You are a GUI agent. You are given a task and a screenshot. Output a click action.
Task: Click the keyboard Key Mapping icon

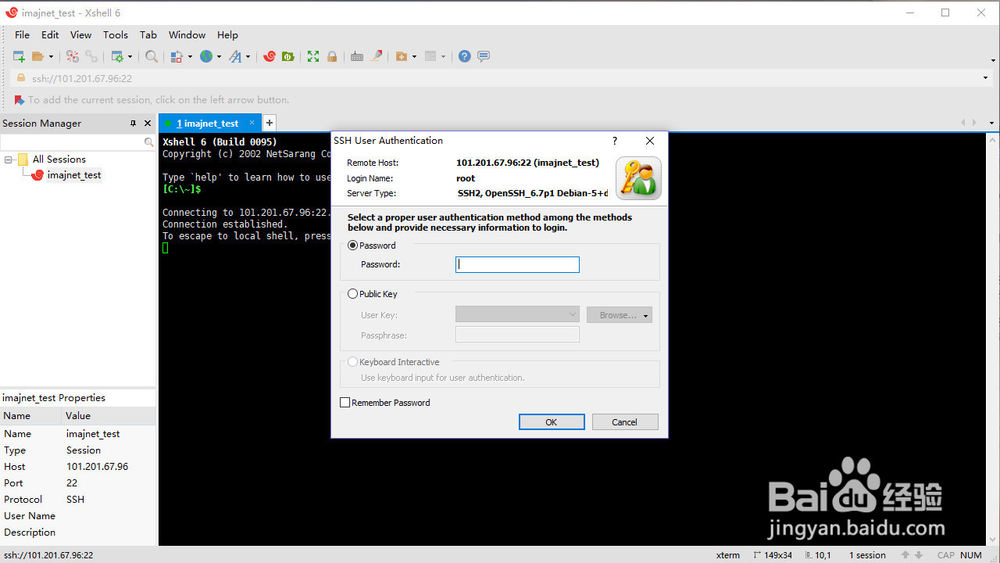click(357, 57)
